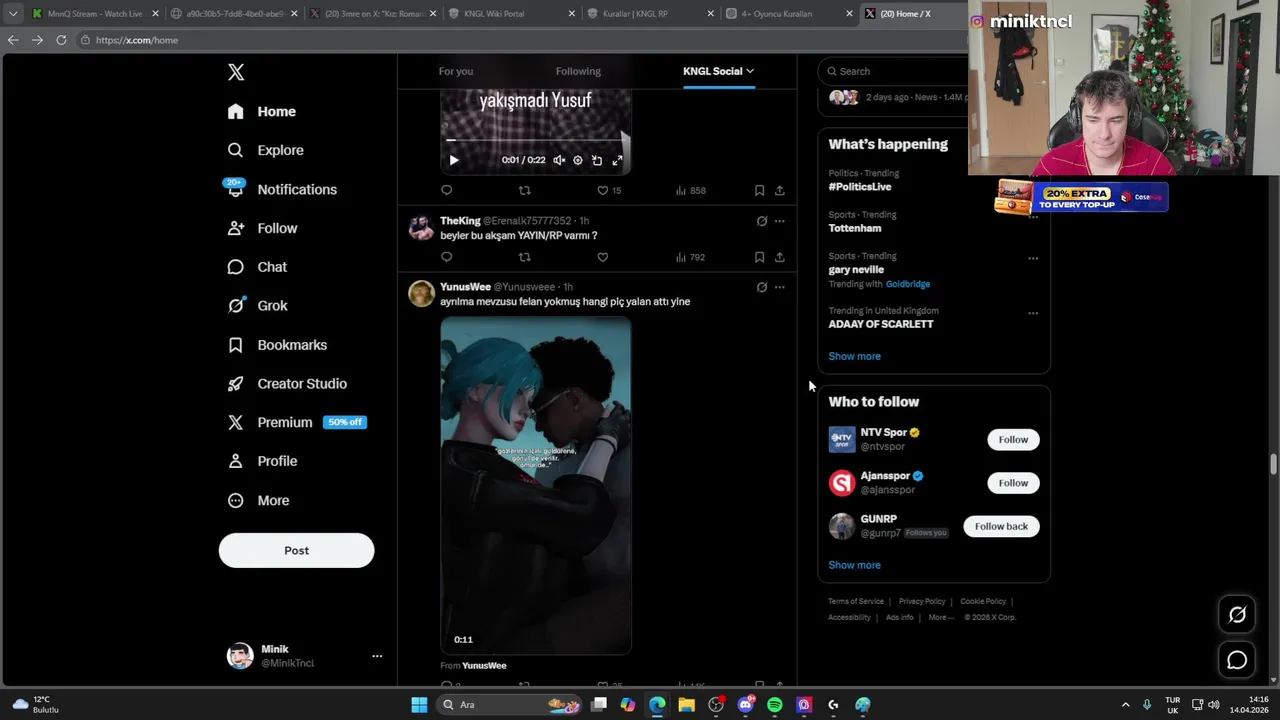Like TheKing's post

[x=602, y=257]
